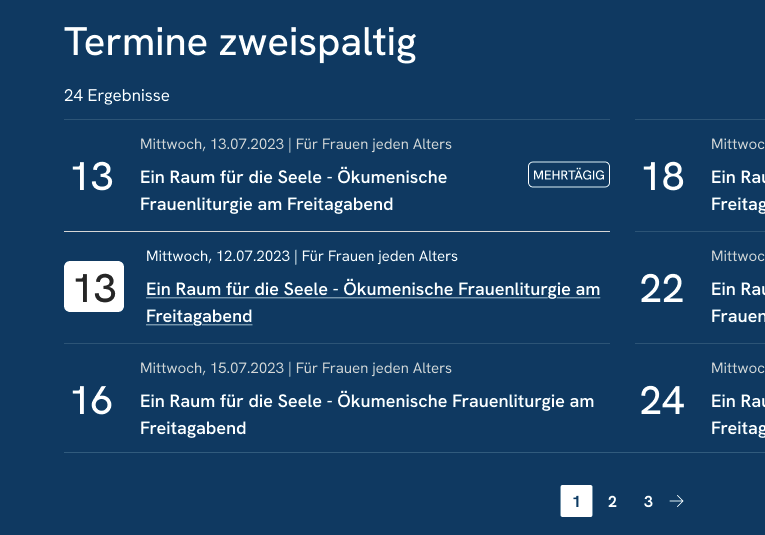Click the date number 18
Image resolution: width=765 pixels, height=535 pixels.
[x=662, y=177]
